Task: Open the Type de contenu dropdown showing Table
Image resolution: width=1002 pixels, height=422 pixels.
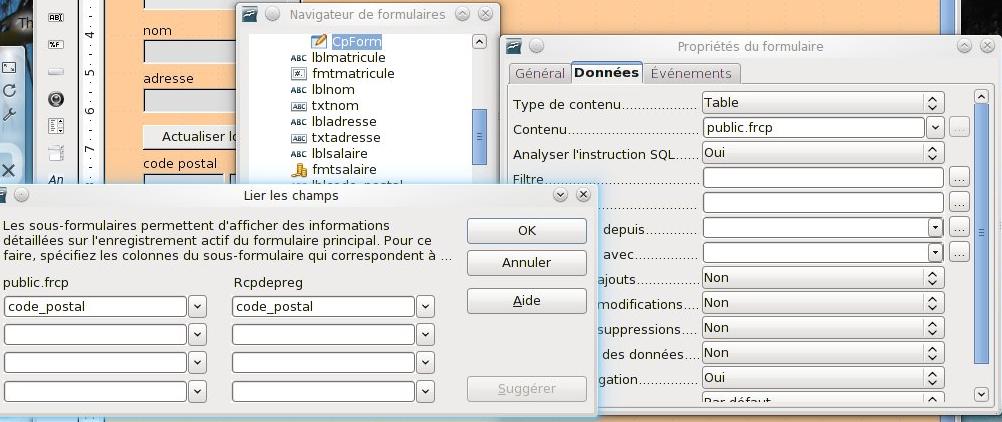Action: (823, 103)
